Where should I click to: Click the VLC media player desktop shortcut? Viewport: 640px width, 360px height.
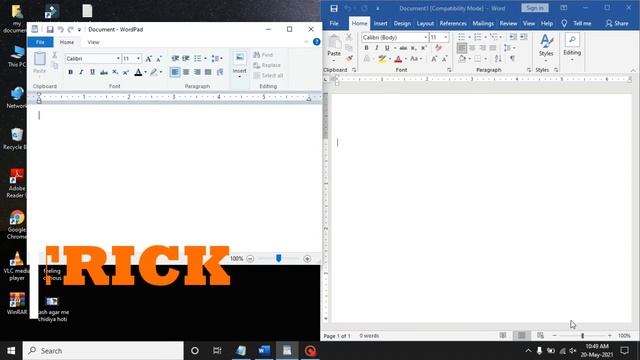coord(17,266)
